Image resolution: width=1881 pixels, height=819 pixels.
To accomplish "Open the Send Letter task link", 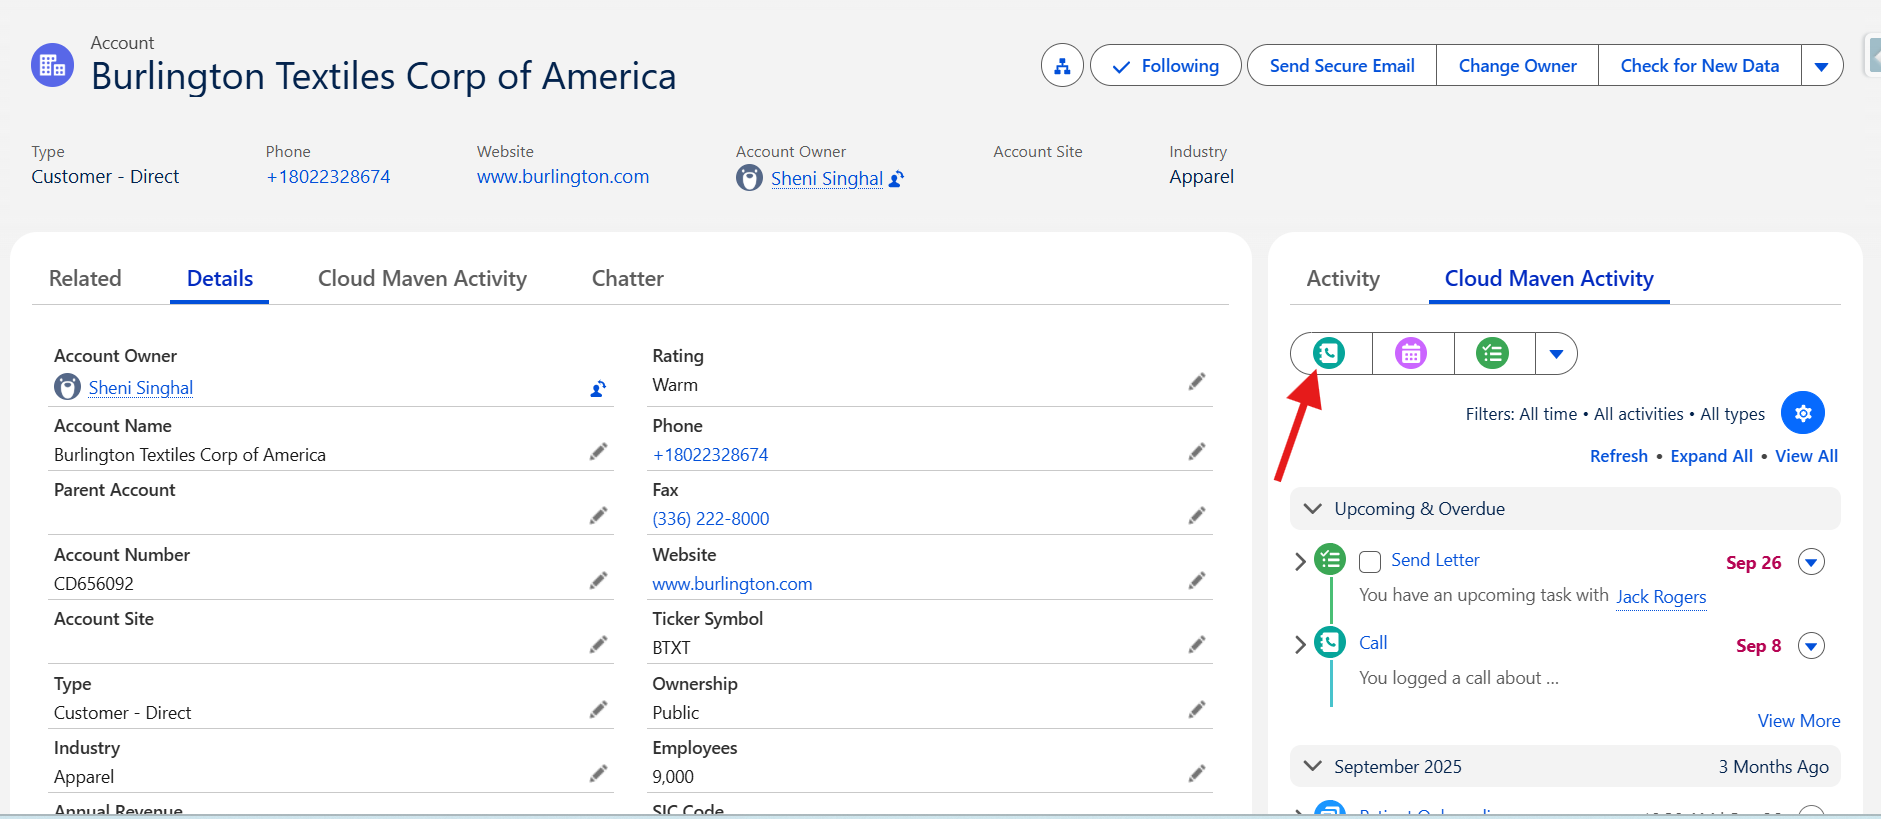I will (x=1435, y=560).
